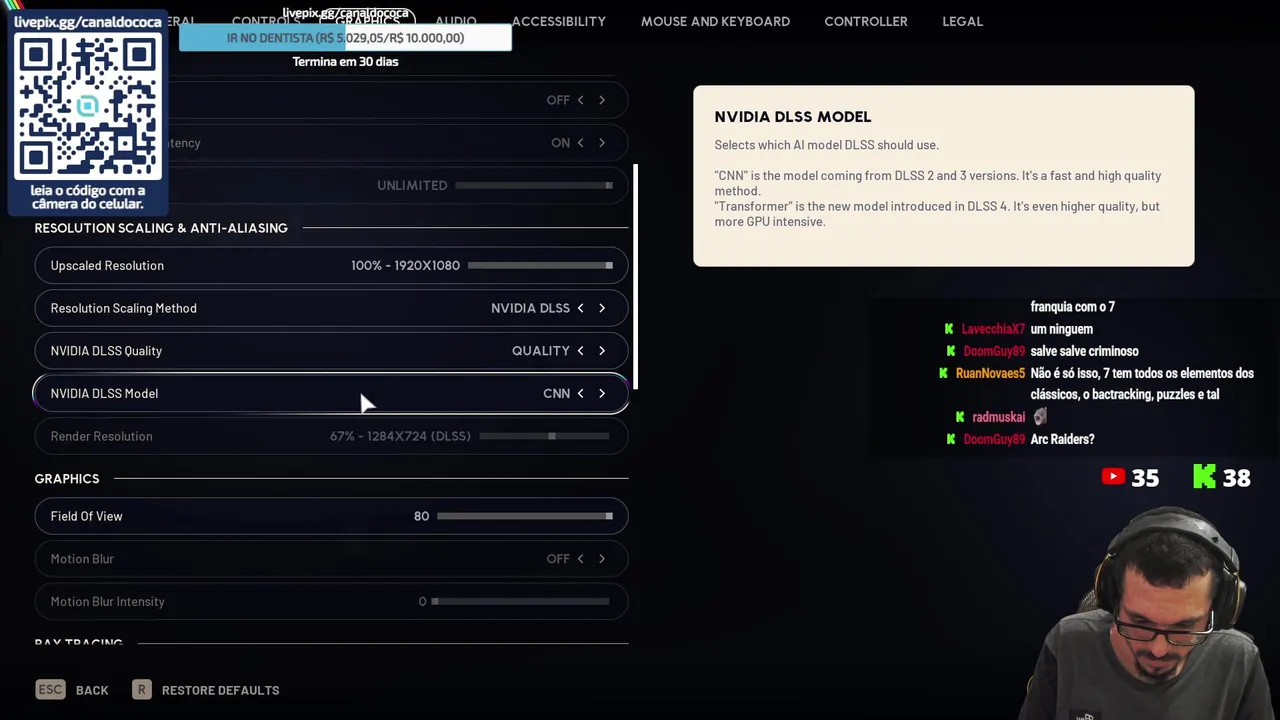Image resolution: width=1280 pixels, height=720 pixels.
Task: Click the Resolution Scaling & Anti-Aliasing header
Action: coord(161,228)
